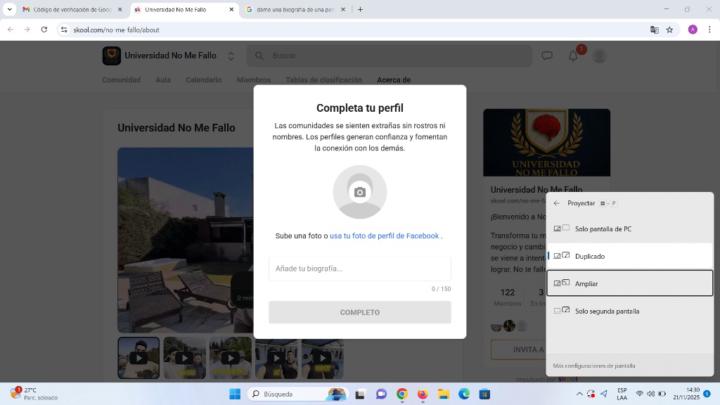Open Google Chrome from the taskbar

402,394
